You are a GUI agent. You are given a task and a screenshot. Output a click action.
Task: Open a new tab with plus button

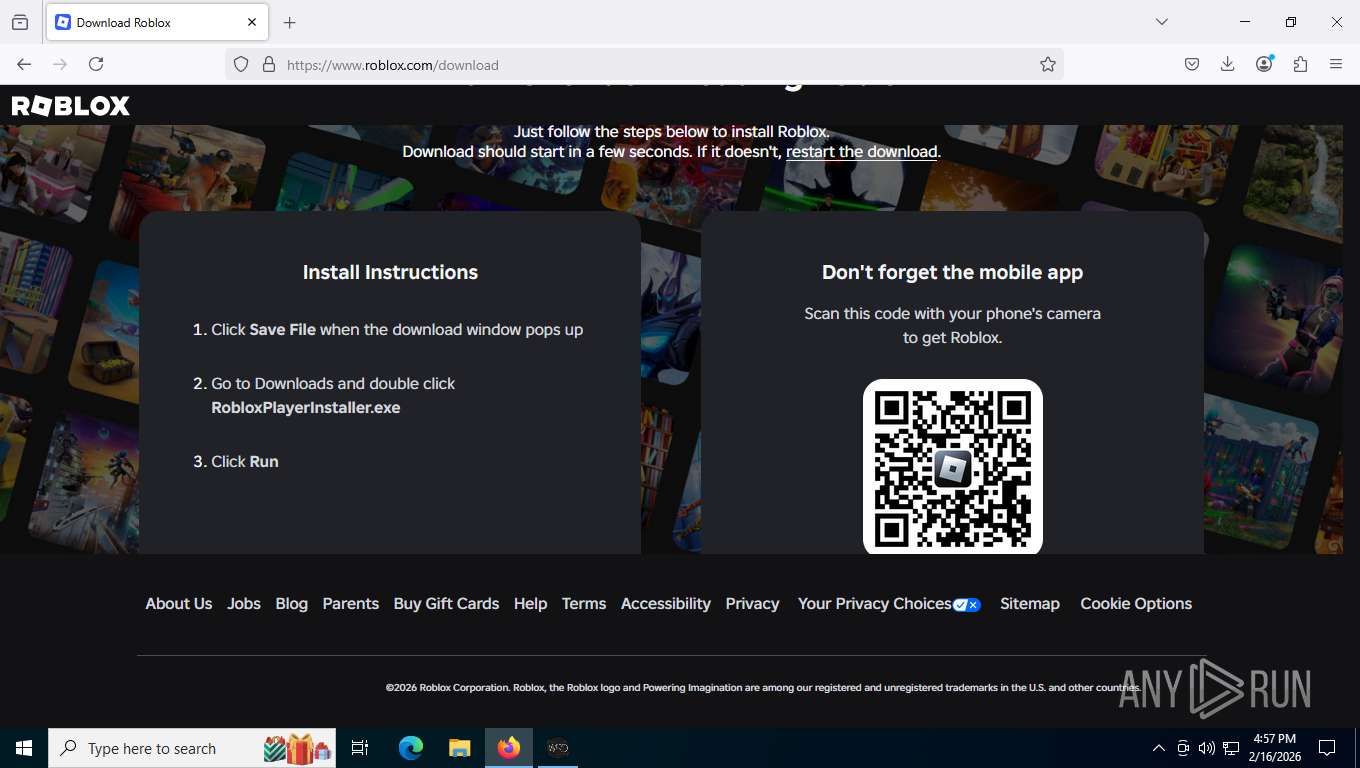(290, 22)
